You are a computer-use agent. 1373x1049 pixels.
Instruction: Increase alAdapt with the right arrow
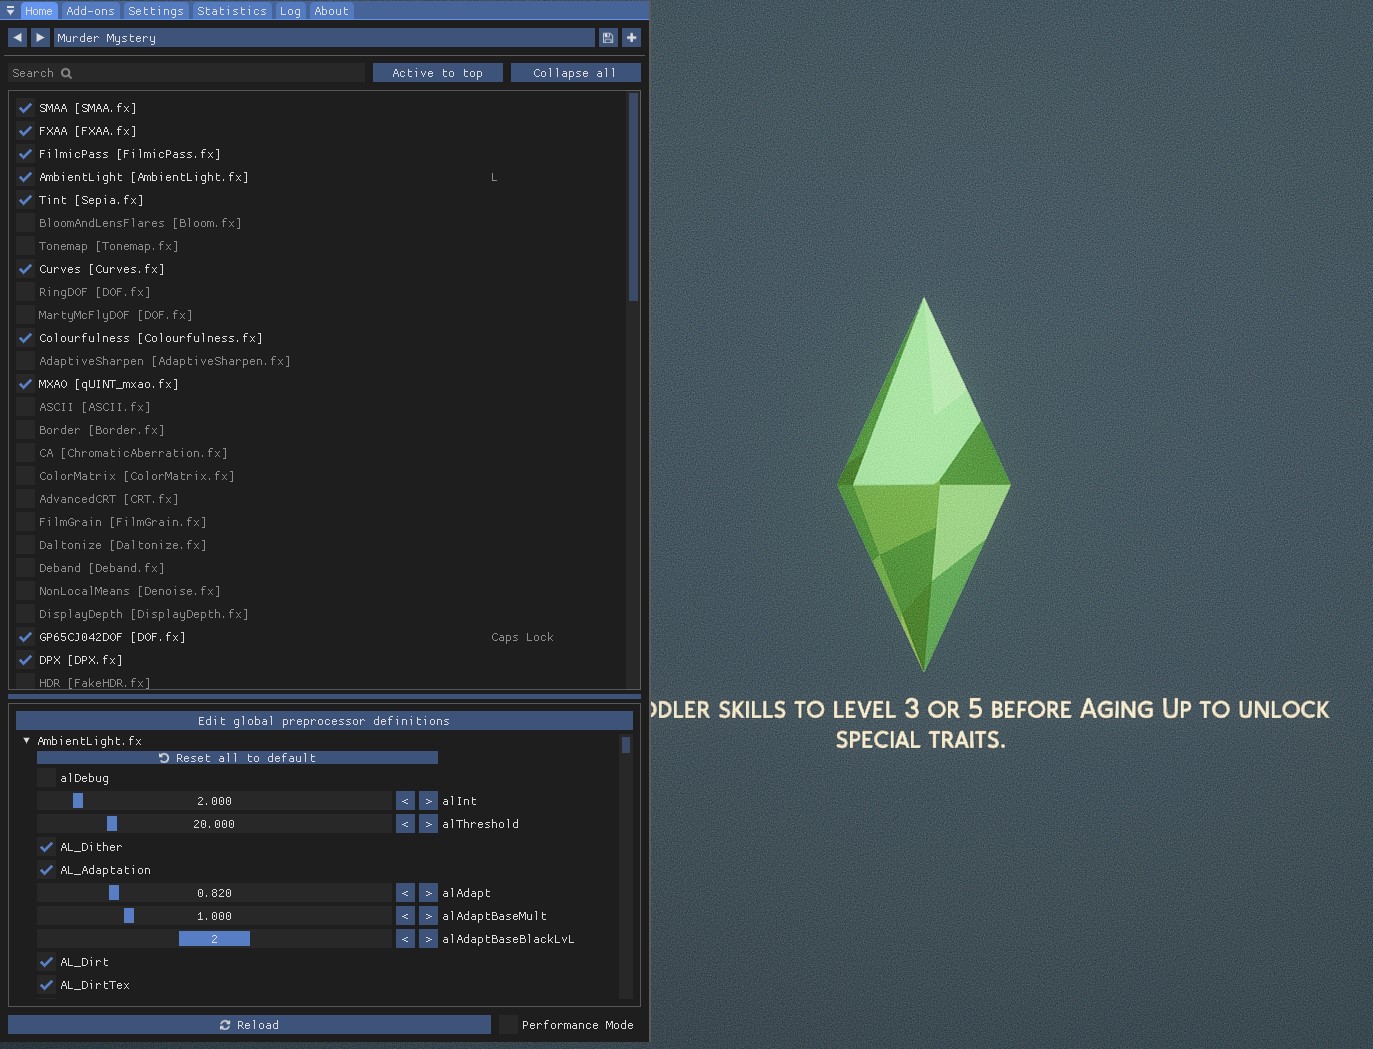click(x=428, y=893)
